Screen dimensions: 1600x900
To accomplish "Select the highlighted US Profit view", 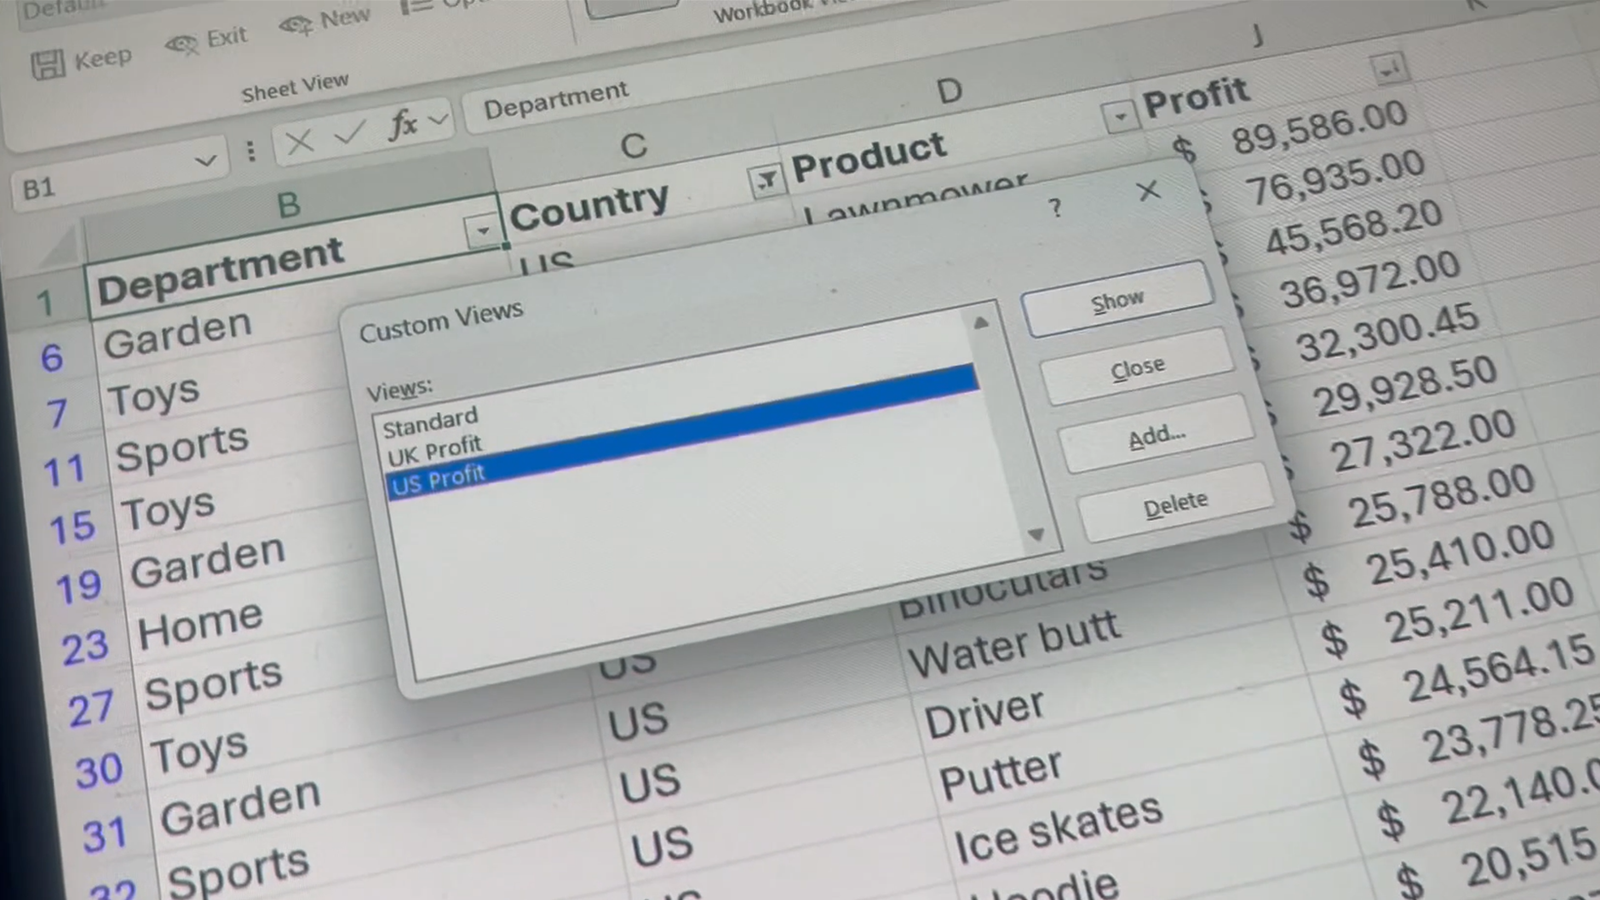I will point(683,431).
